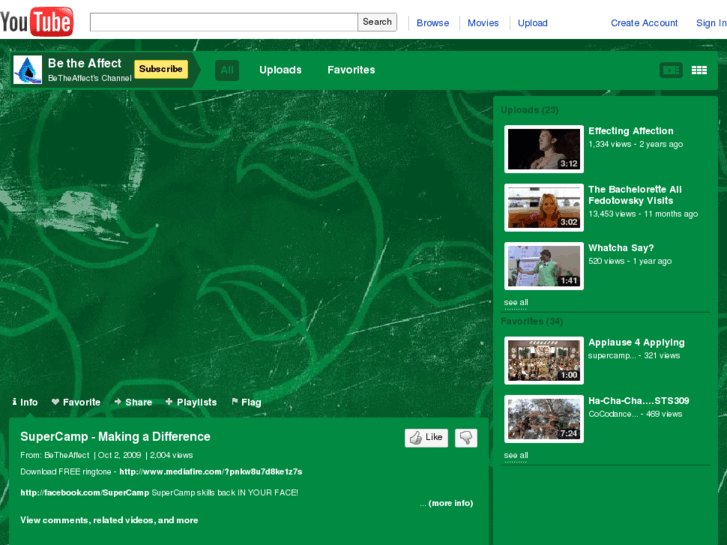Click the thumbs down dislike icon

click(x=466, y=437)
